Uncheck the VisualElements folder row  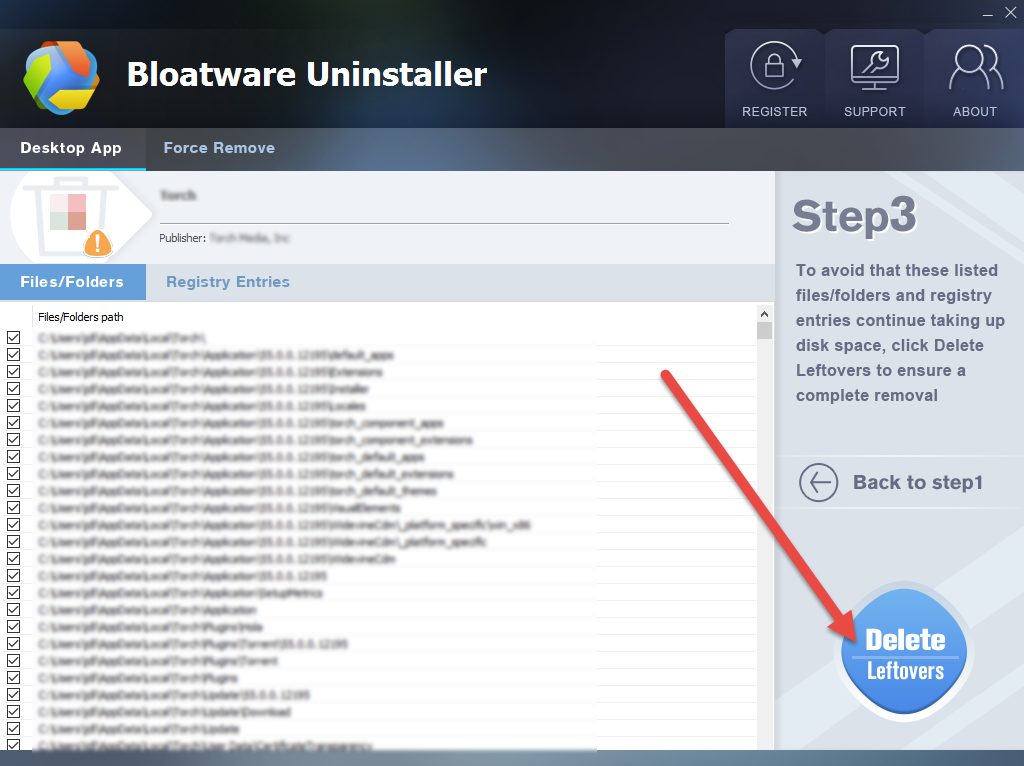coord(14,507)
